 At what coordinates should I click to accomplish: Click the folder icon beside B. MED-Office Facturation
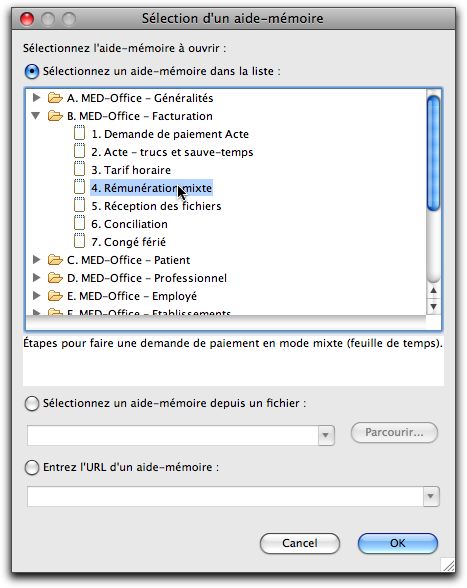coord(55,116)
